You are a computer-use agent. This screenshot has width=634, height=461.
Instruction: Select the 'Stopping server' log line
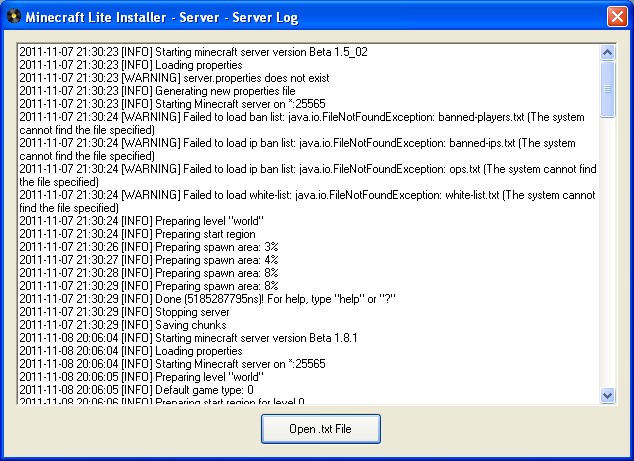coord(124,312)
